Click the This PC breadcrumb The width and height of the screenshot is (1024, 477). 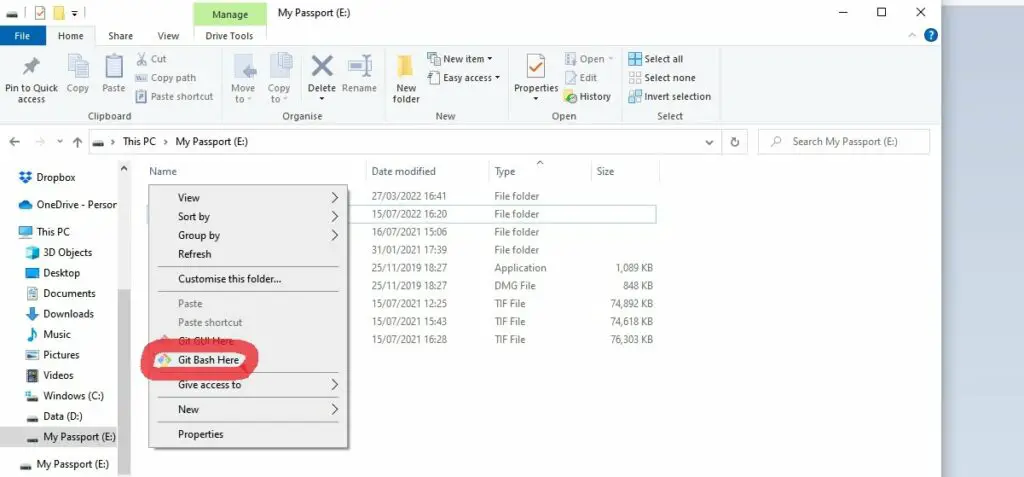pyautogui.click(x=139, y=142)
